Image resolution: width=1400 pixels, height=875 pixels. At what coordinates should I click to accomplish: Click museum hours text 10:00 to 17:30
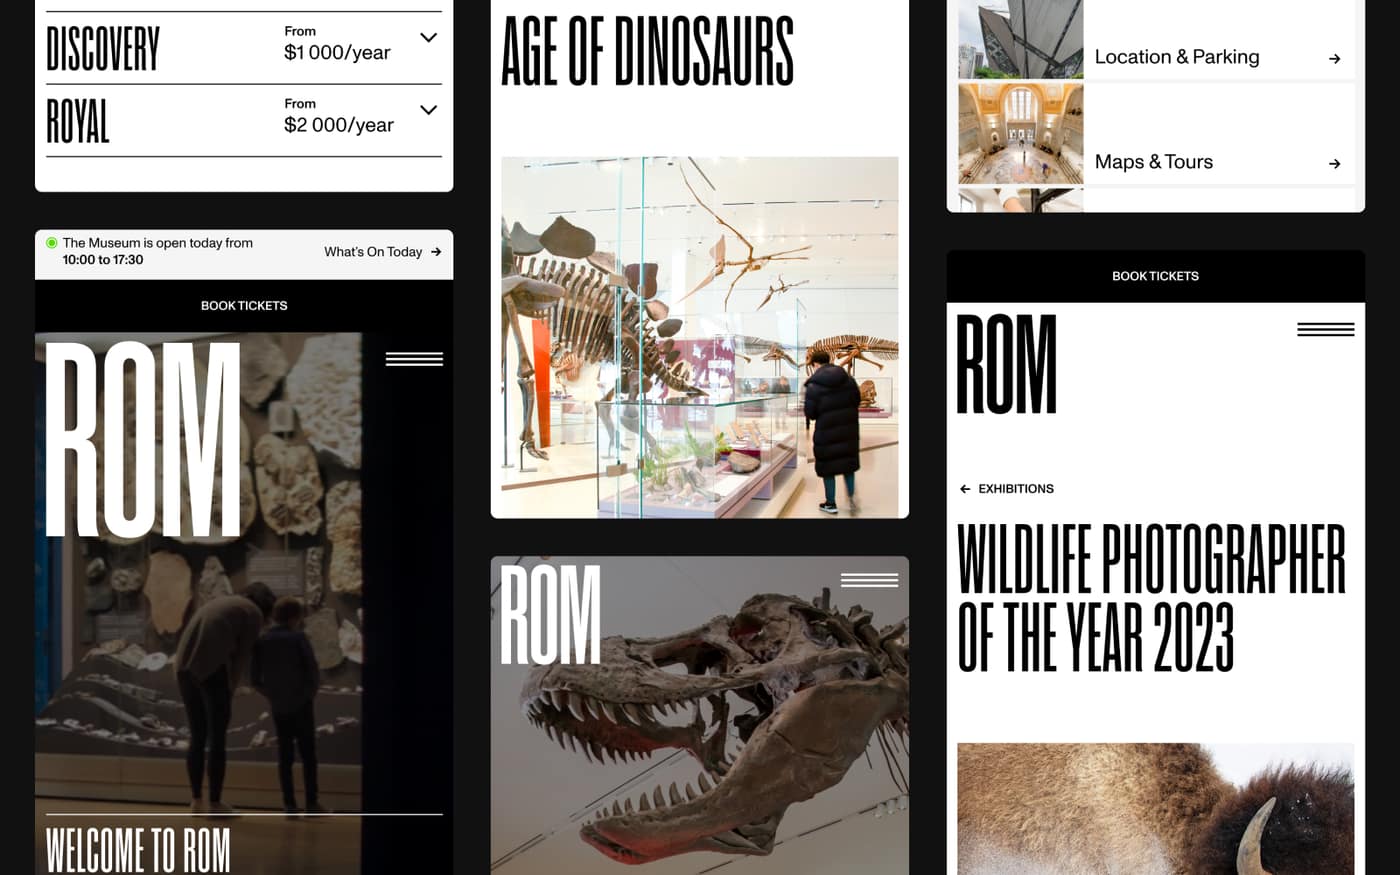coord(103,260)
